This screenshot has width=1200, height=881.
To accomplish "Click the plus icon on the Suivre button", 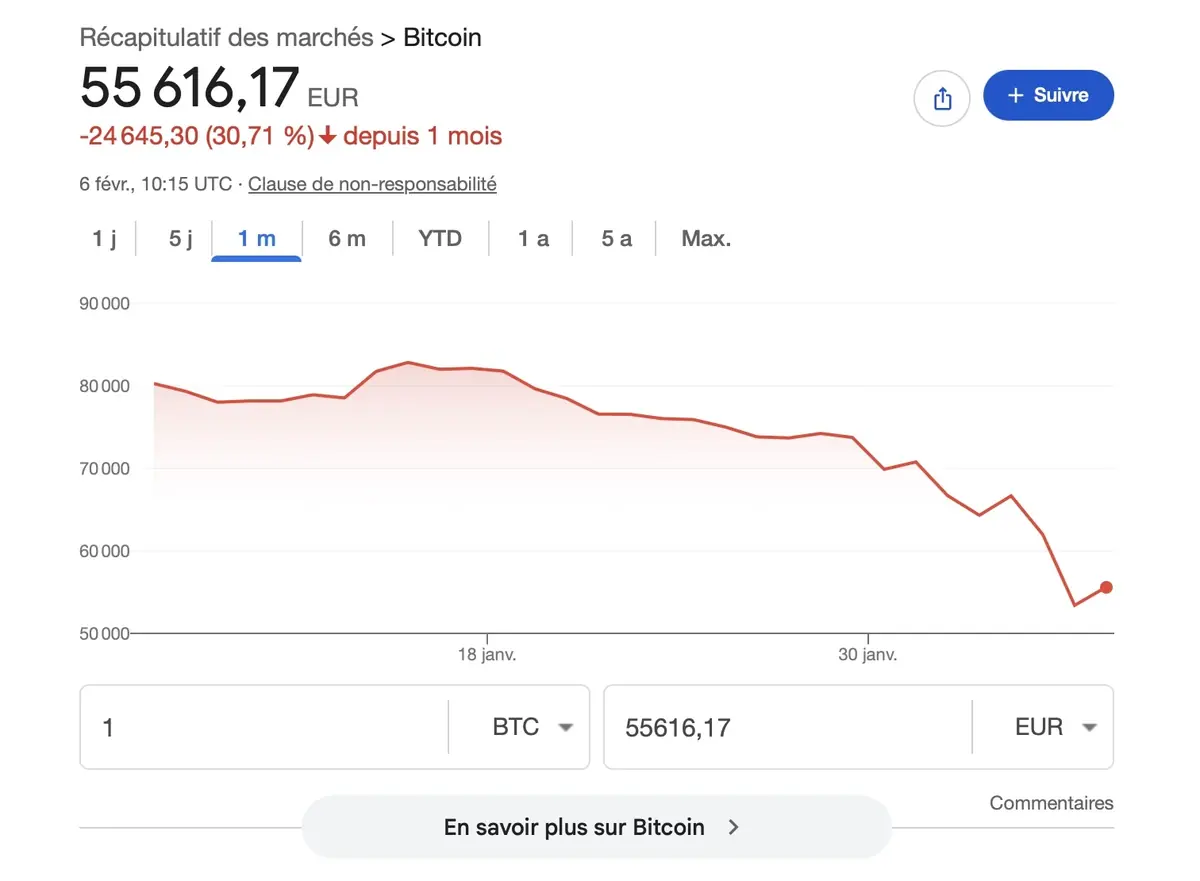I will [1013, 95].
